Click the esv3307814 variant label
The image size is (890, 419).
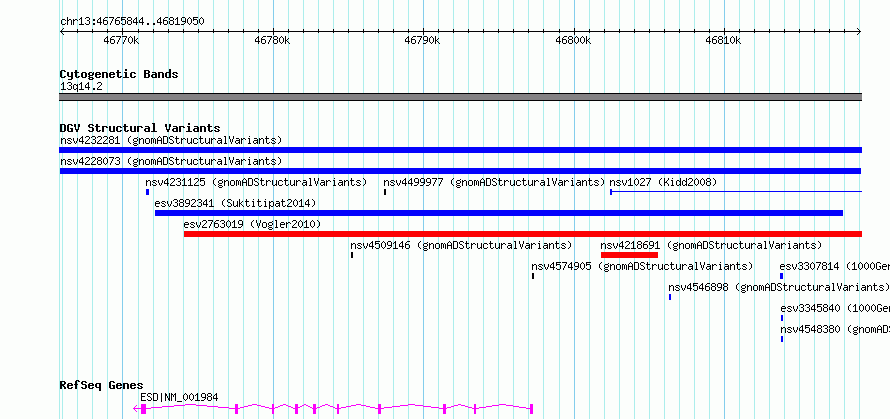pyautogui.click(x=834, y=266)
